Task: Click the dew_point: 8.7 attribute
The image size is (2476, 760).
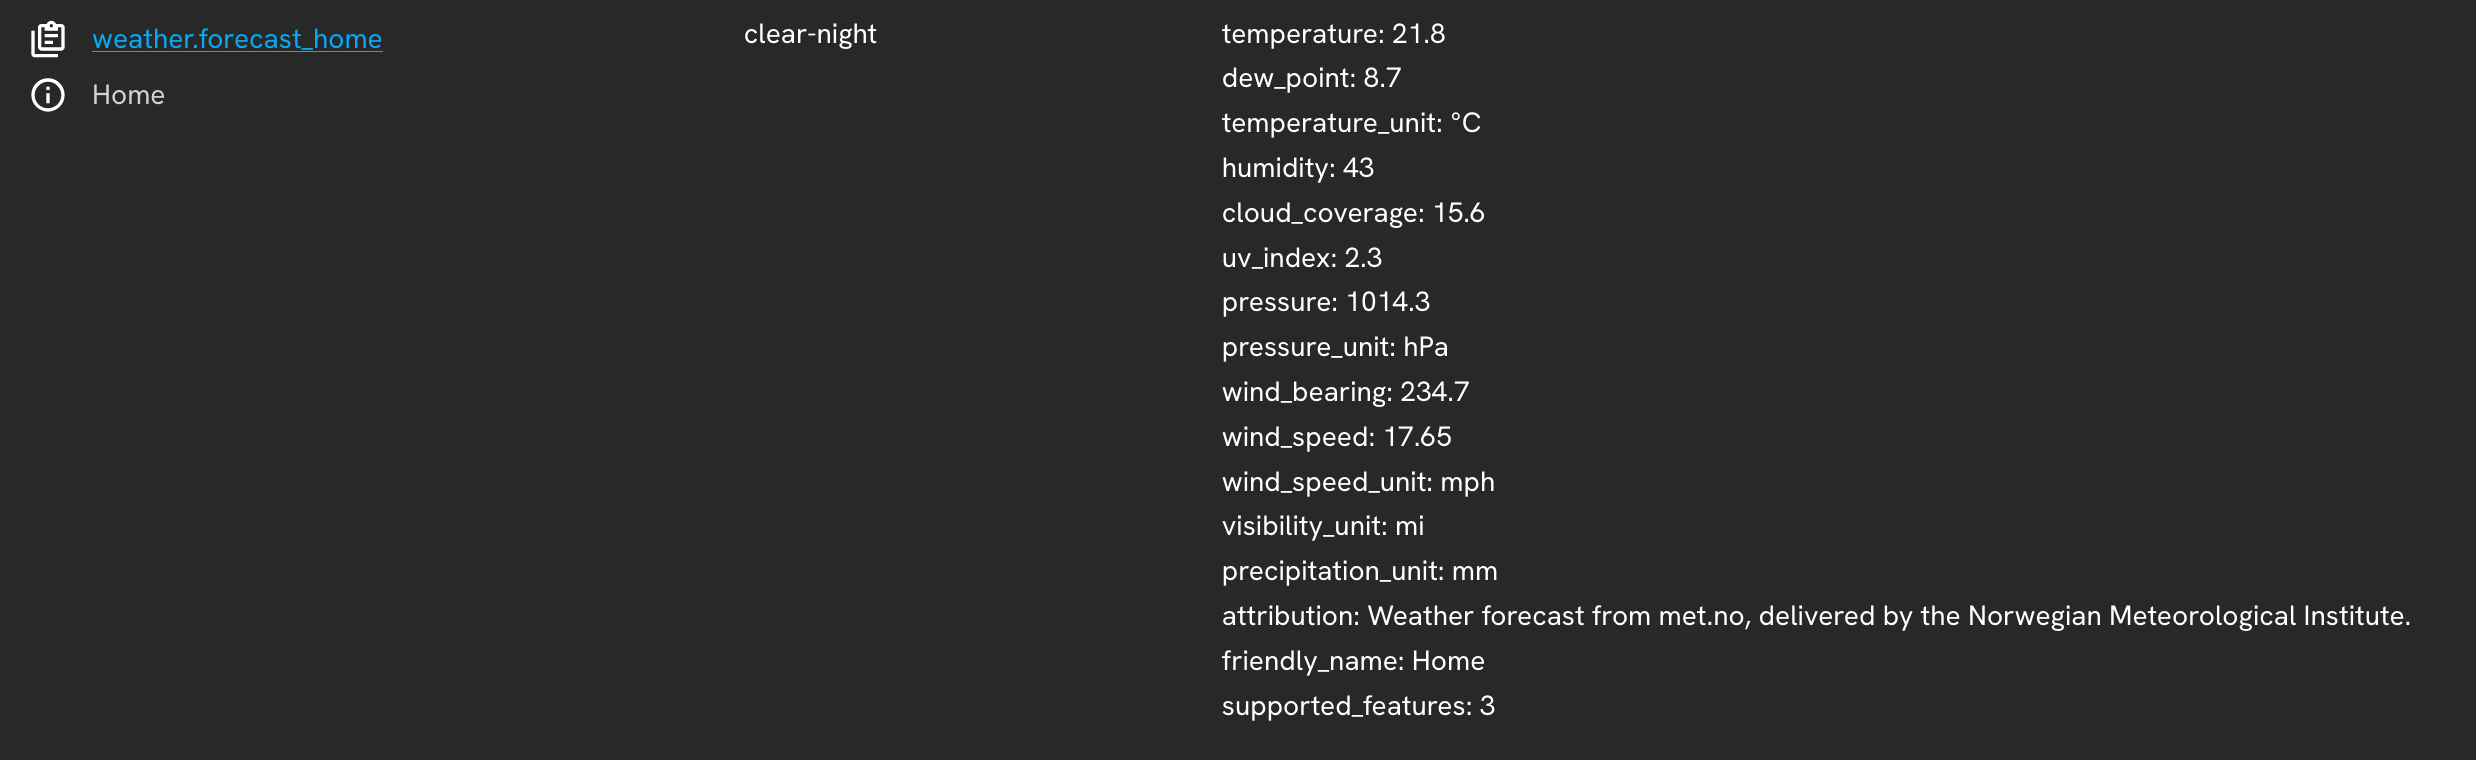Action: (x=1311, y=78)
